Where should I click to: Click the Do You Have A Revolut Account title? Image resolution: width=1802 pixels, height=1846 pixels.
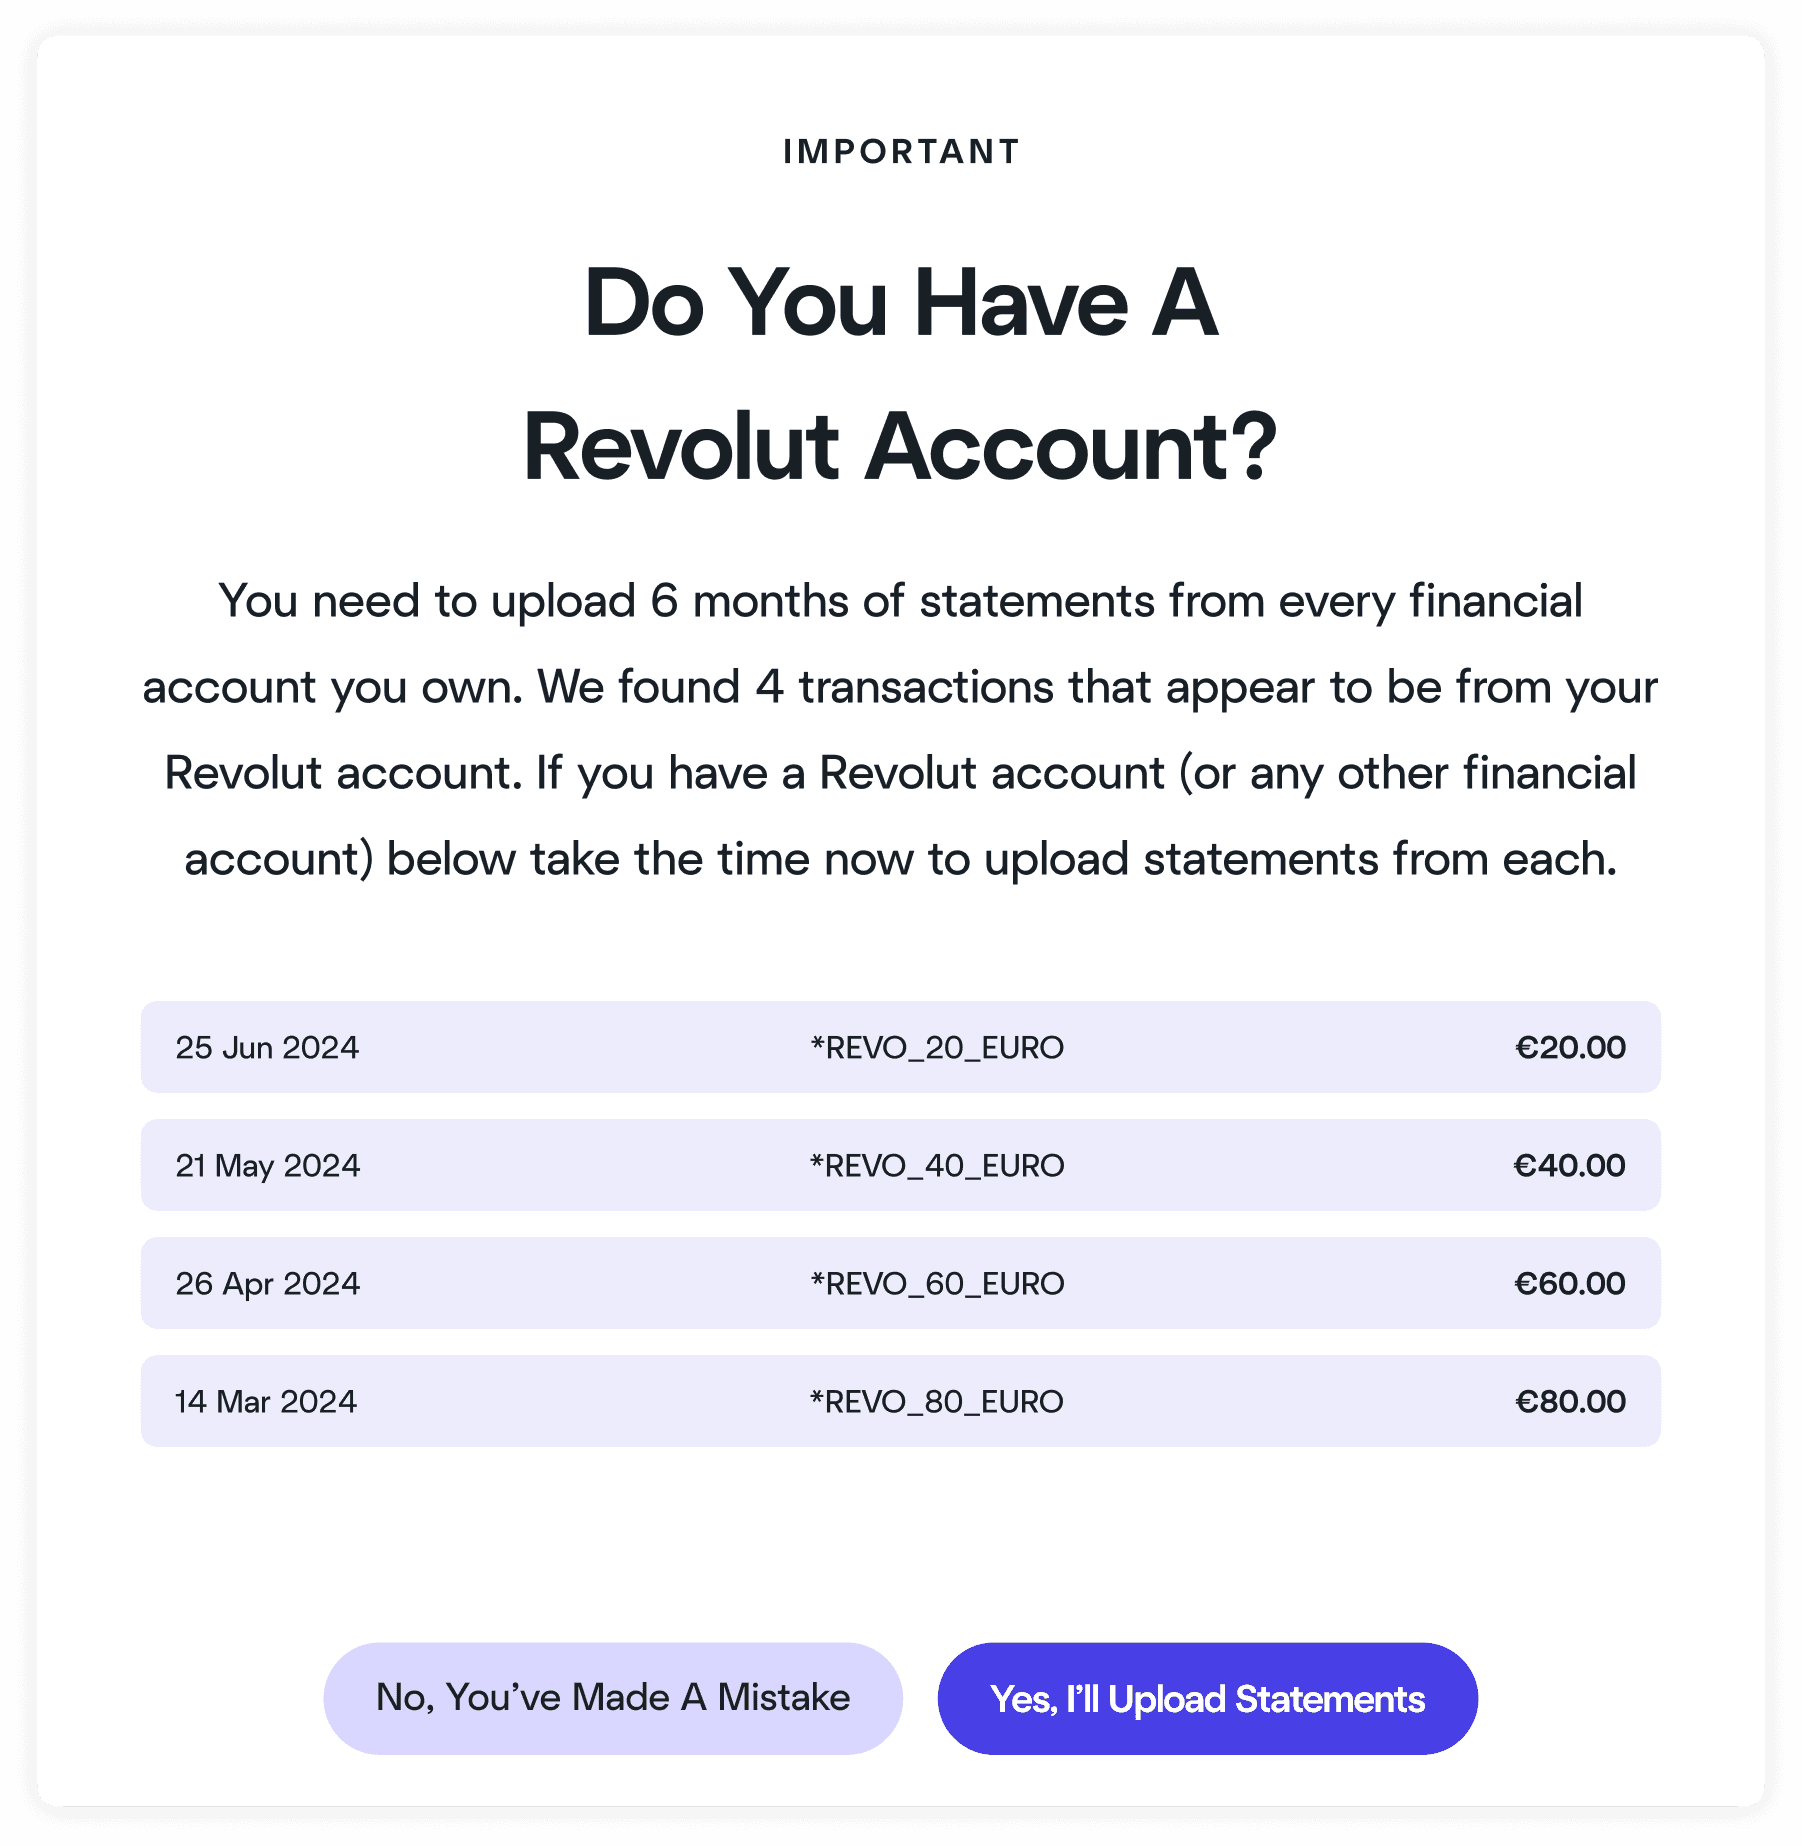tap(899, 370)
